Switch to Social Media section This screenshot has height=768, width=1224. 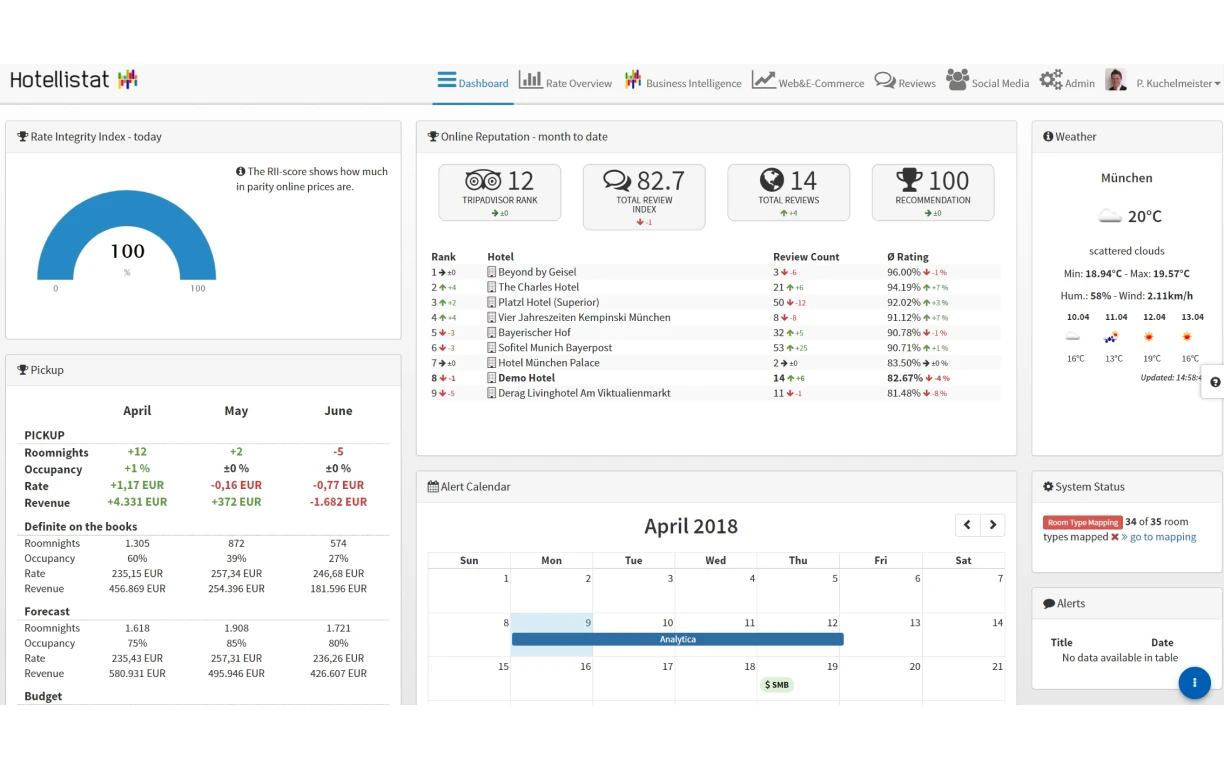point(987,82)
